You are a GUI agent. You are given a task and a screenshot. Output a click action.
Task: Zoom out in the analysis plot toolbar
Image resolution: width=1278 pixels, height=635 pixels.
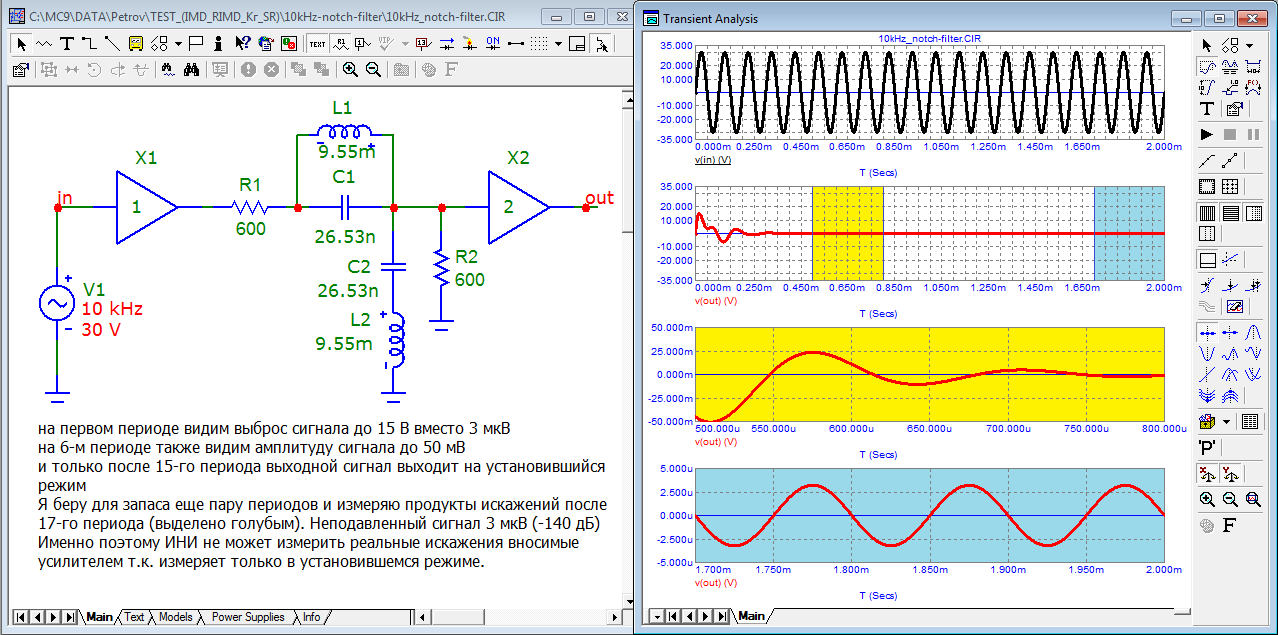[x=1230, y=499]
